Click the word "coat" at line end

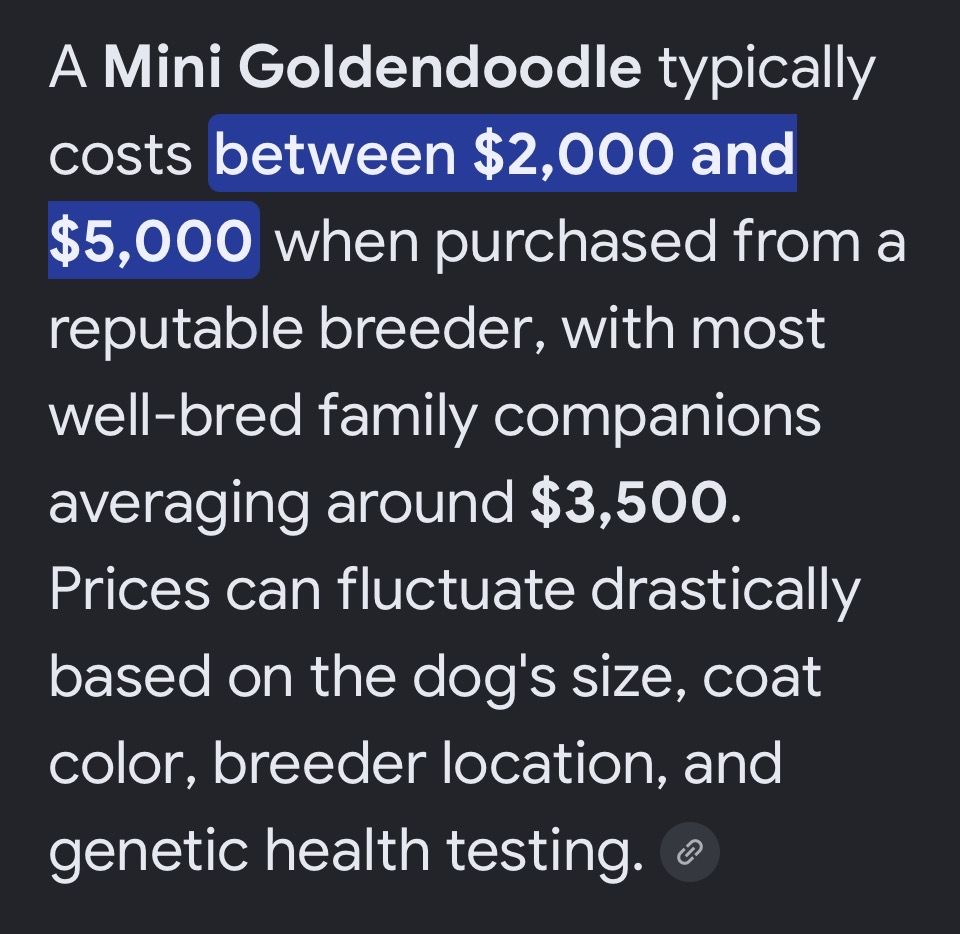762,678
